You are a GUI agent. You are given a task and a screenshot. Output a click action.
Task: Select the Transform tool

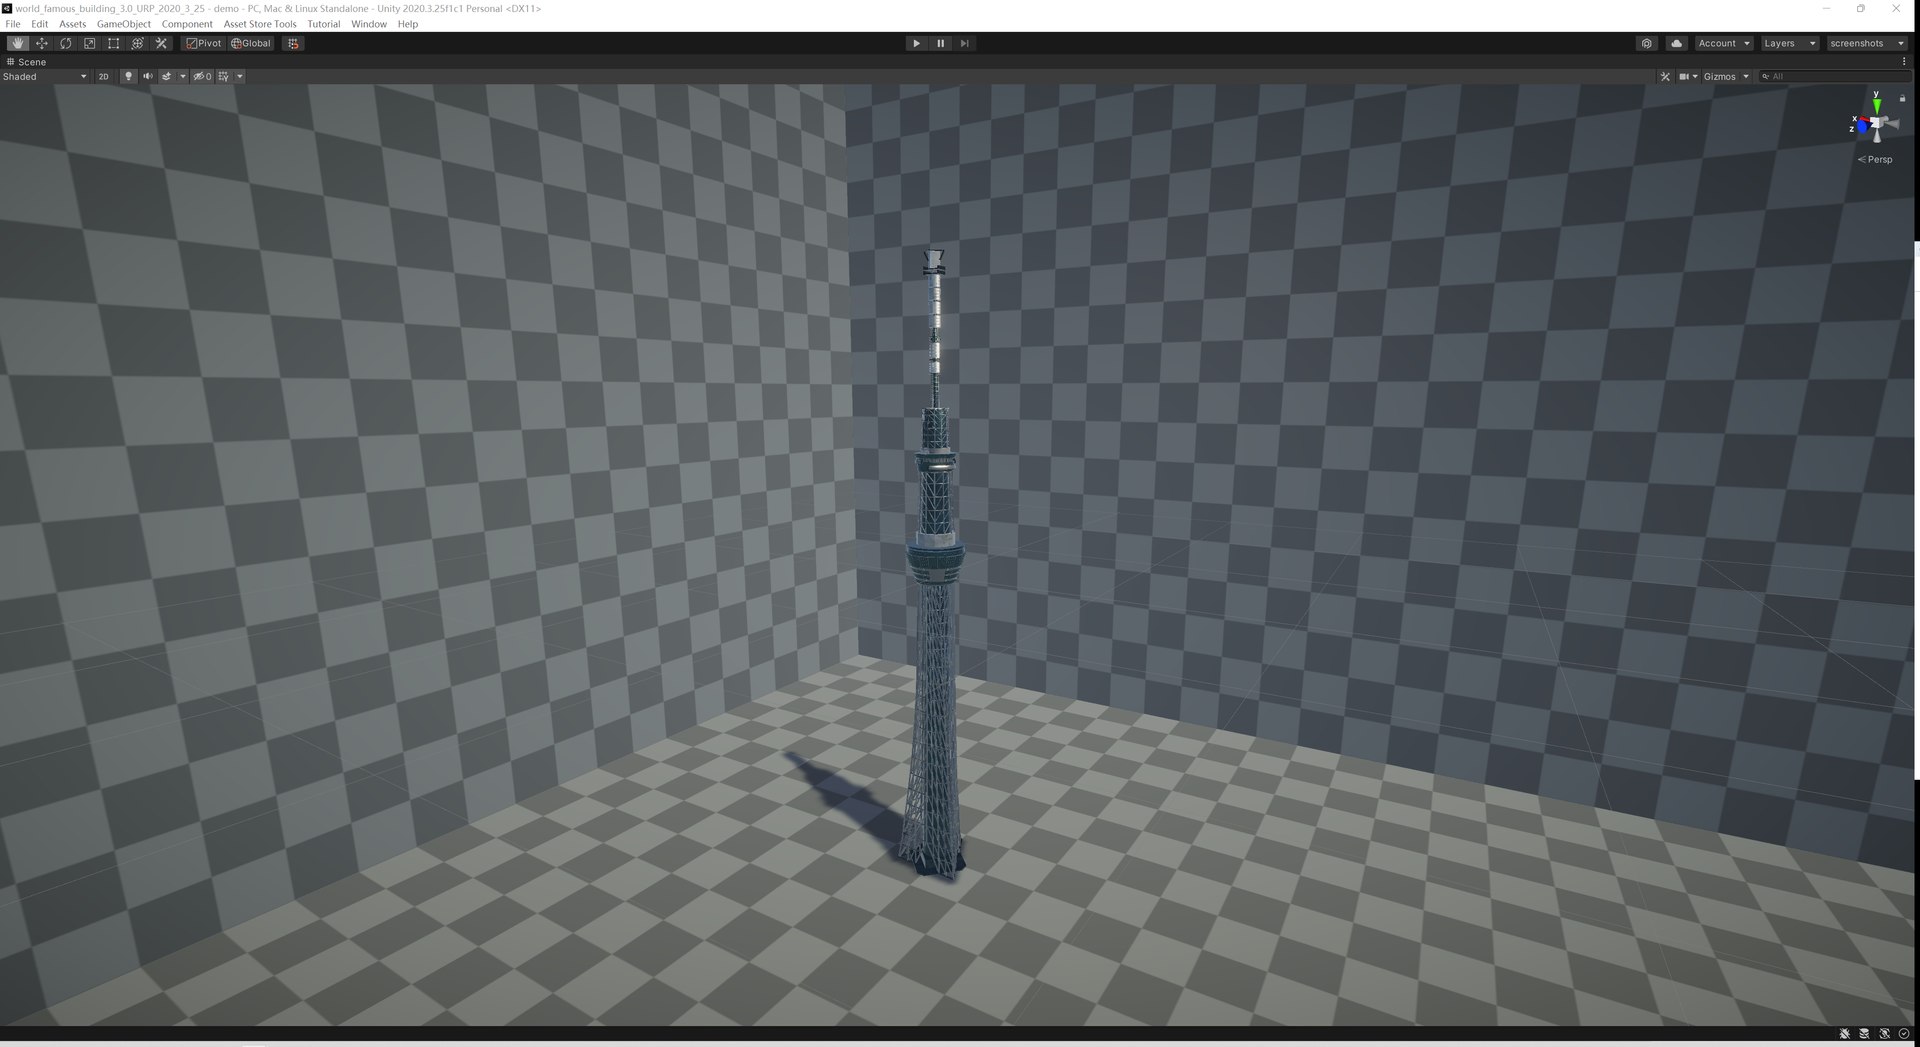point(138,43)
